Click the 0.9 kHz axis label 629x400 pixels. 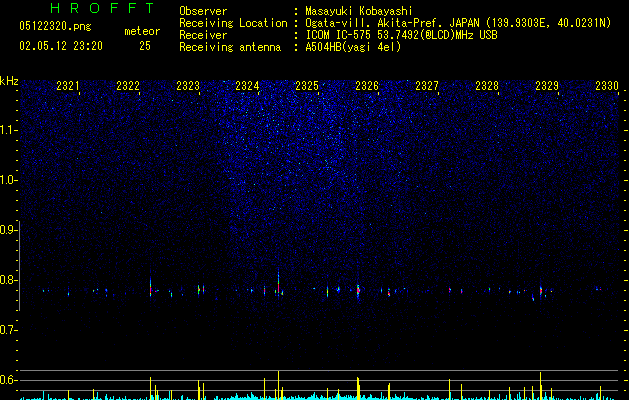[8, 230]
